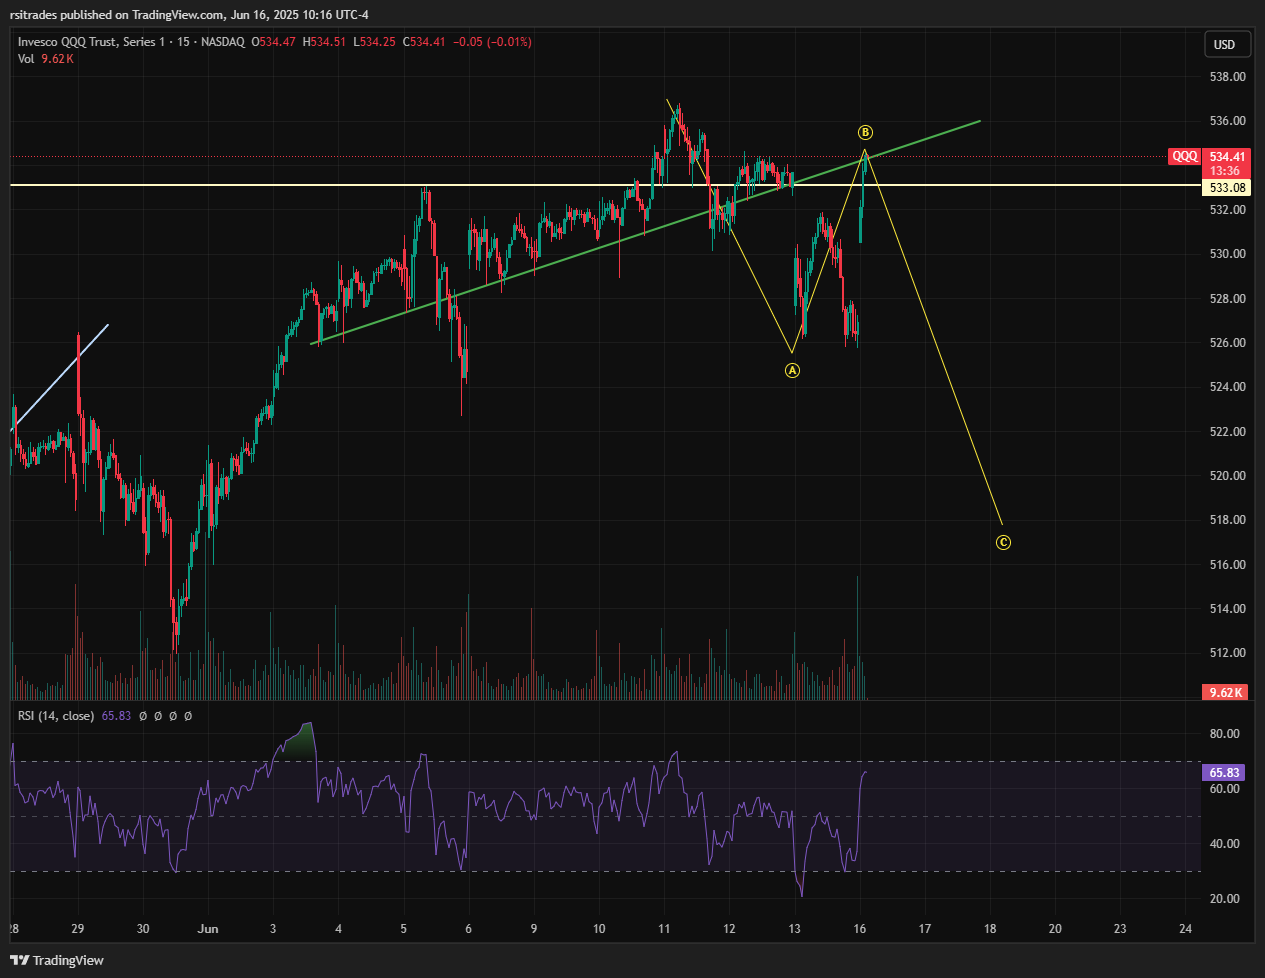Viewport: 1265px width, 978px height.
Task: Click the H534.51 high value
Action: coord(324,42)
